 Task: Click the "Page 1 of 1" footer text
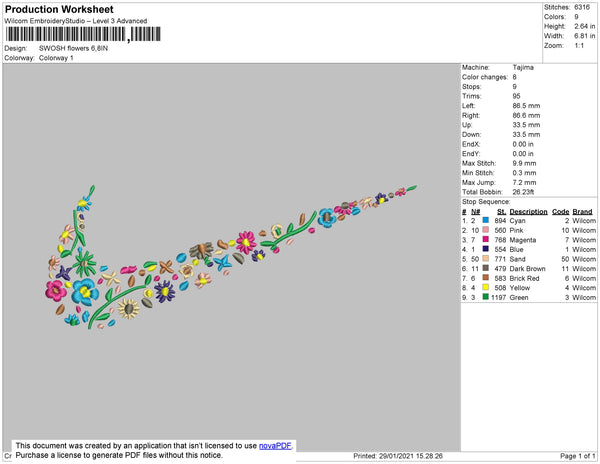pyautogui.click(x=578, y=456)
